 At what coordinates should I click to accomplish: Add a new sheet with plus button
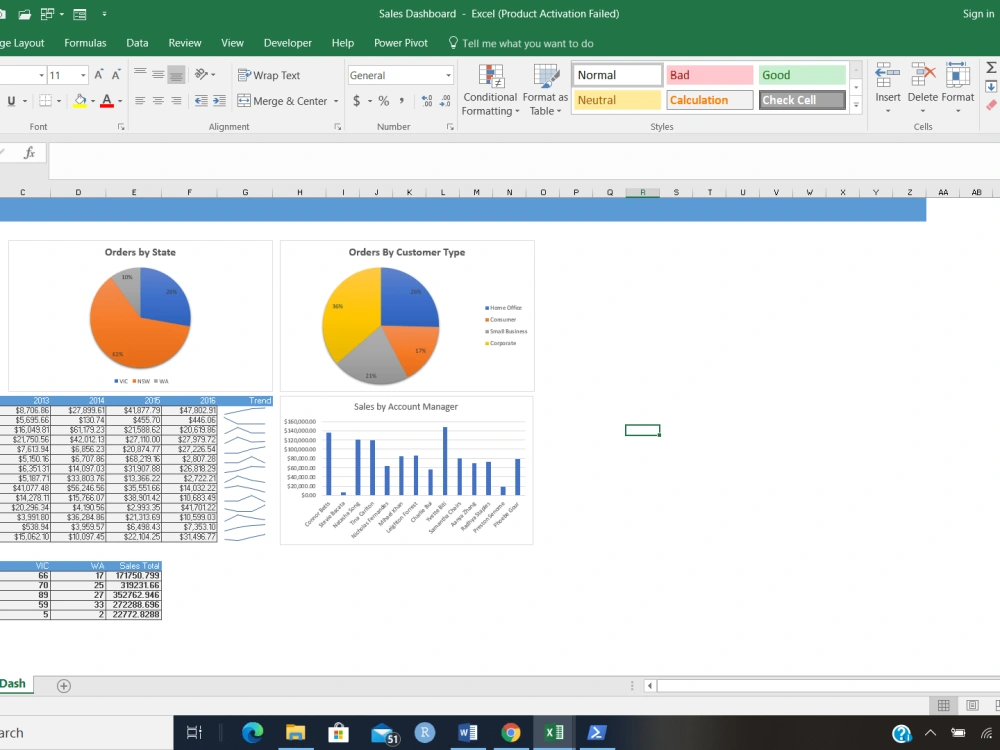point(63,686)
